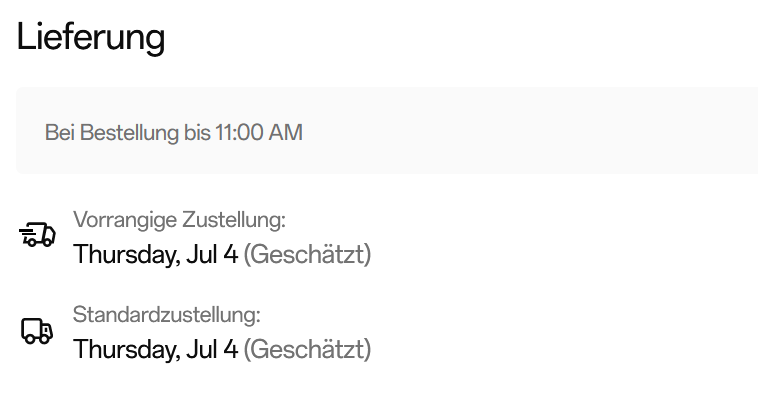Click the "11:00 AM" cutoff time

(258, 132)
